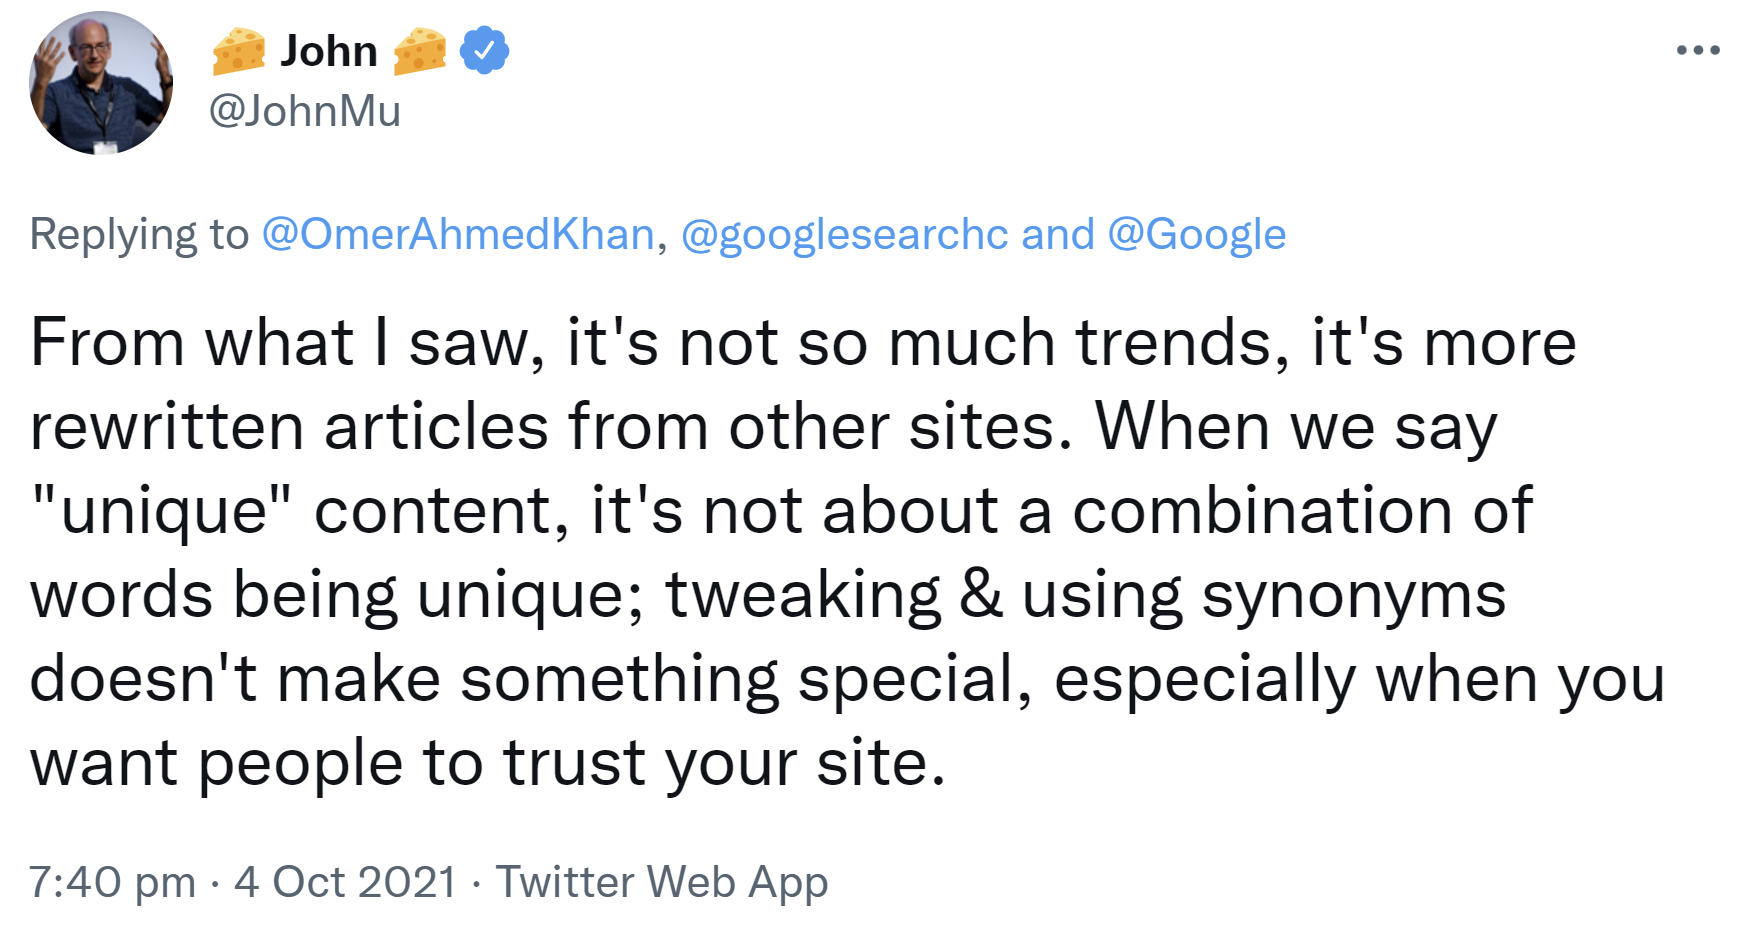Viewport: 1763px width, 929px height.
Task: Click the word "unique" in the tweet
Action: pos(166,510)
